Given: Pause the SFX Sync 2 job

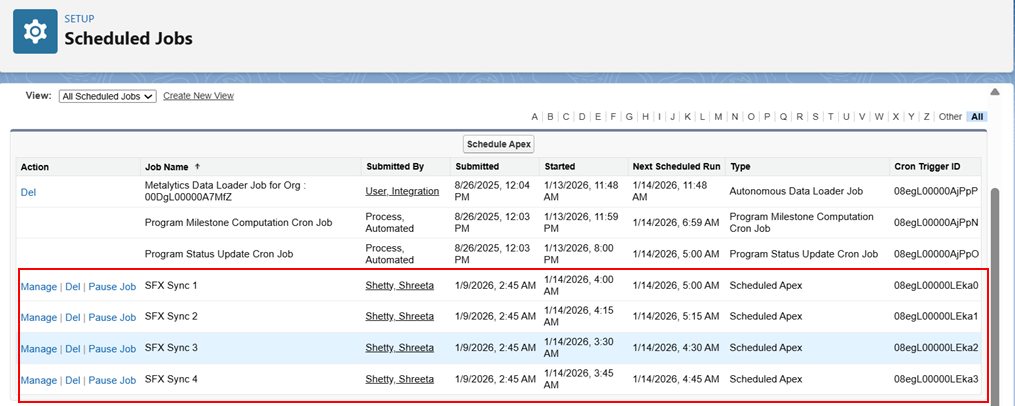Looking at the screenshot, I should pos(112,318).
